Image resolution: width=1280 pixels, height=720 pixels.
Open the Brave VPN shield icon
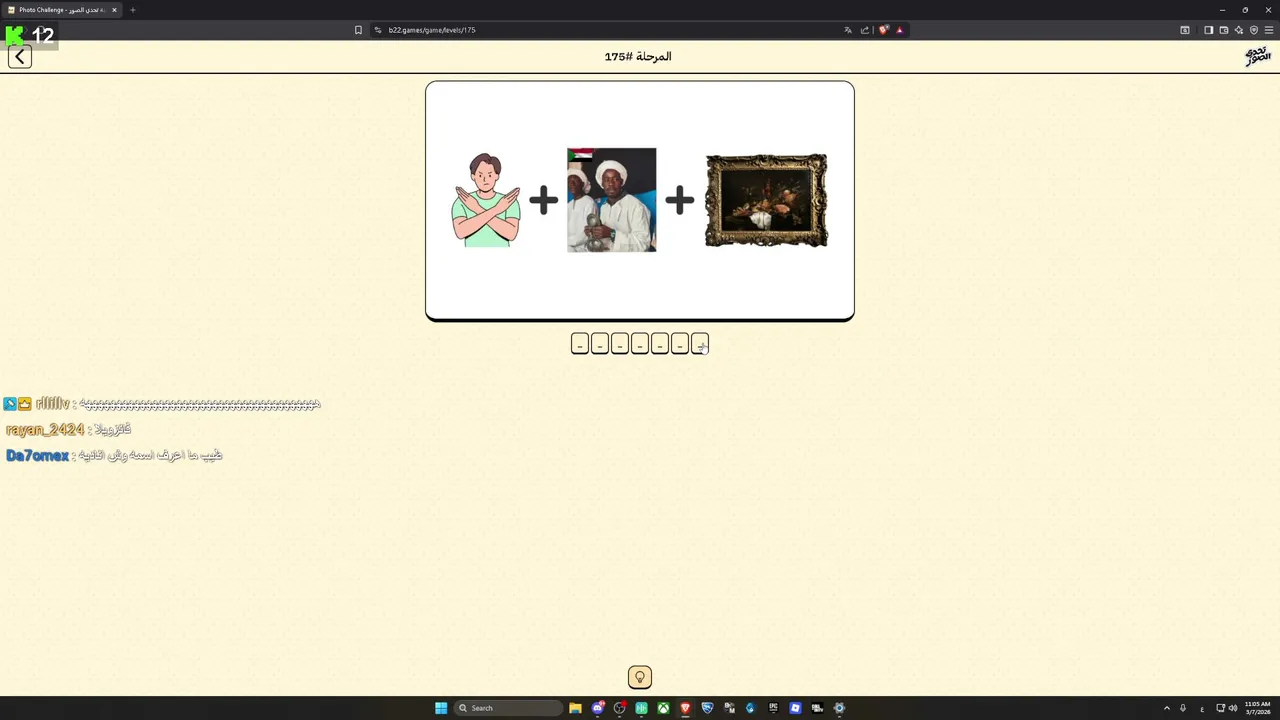[1254, 30]
